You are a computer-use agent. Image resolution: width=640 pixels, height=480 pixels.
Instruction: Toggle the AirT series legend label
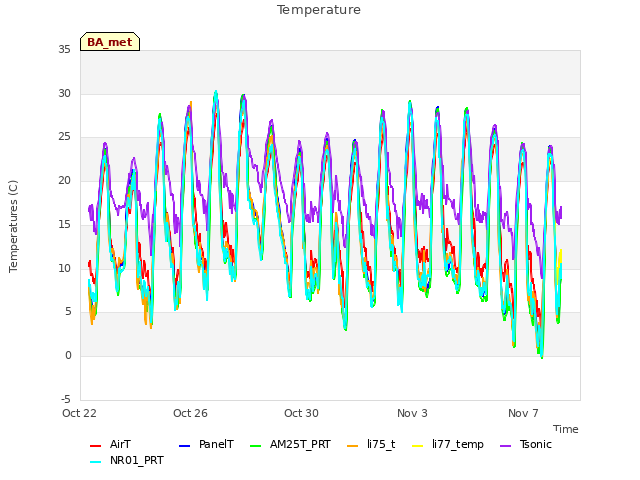[x=120, y=444]
